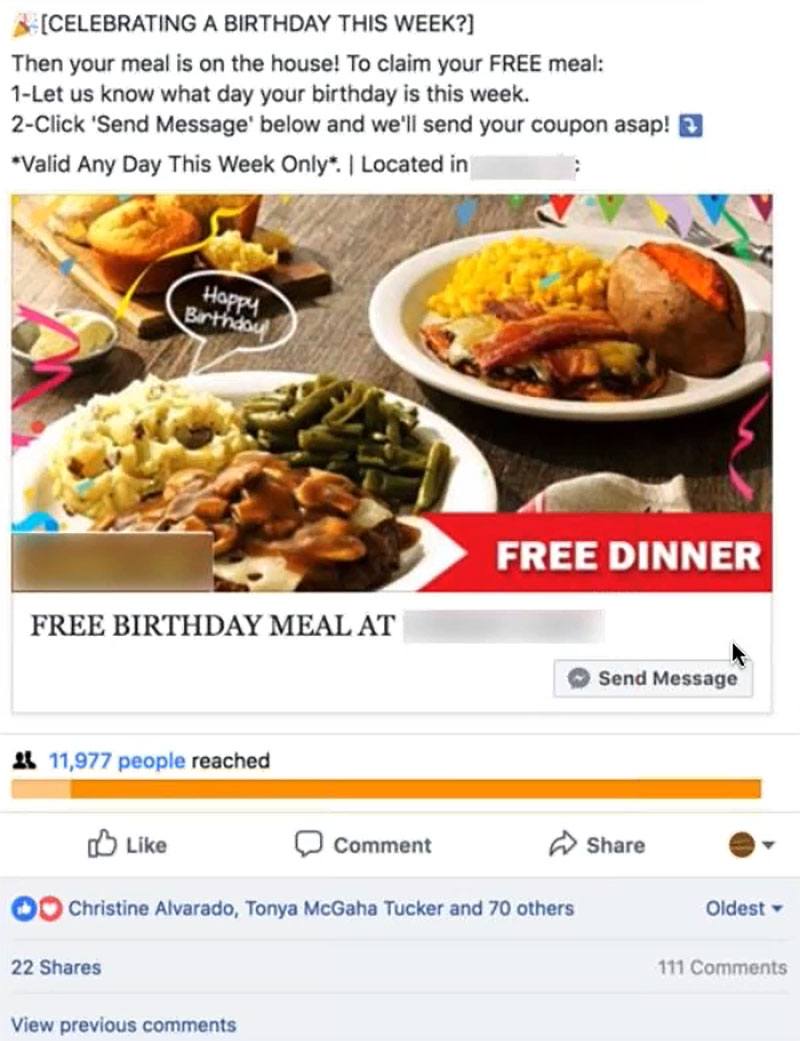800x1041 pixels.
Task: Click the Share arrow icon
Action: click(x=563, y=844)
